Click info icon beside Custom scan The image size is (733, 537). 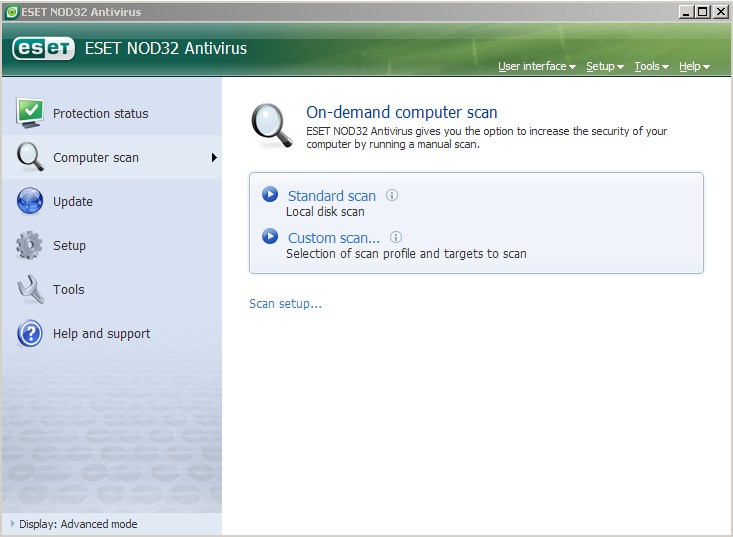pos(396,237)
